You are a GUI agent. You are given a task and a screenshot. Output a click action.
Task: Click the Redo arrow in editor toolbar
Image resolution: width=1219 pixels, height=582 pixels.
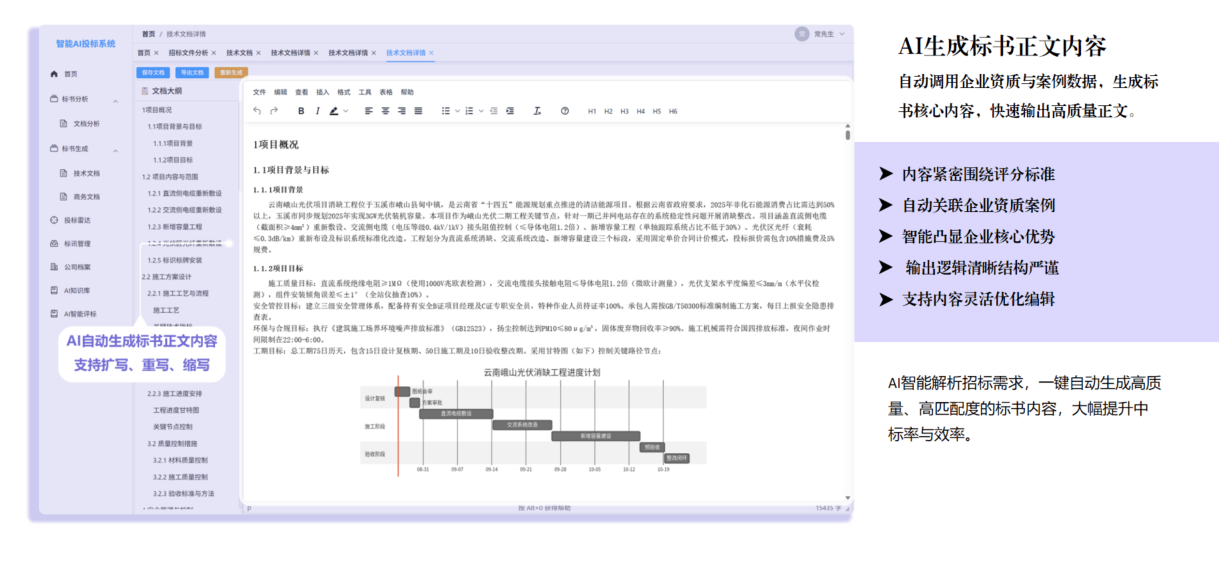[x=274, y=111]
